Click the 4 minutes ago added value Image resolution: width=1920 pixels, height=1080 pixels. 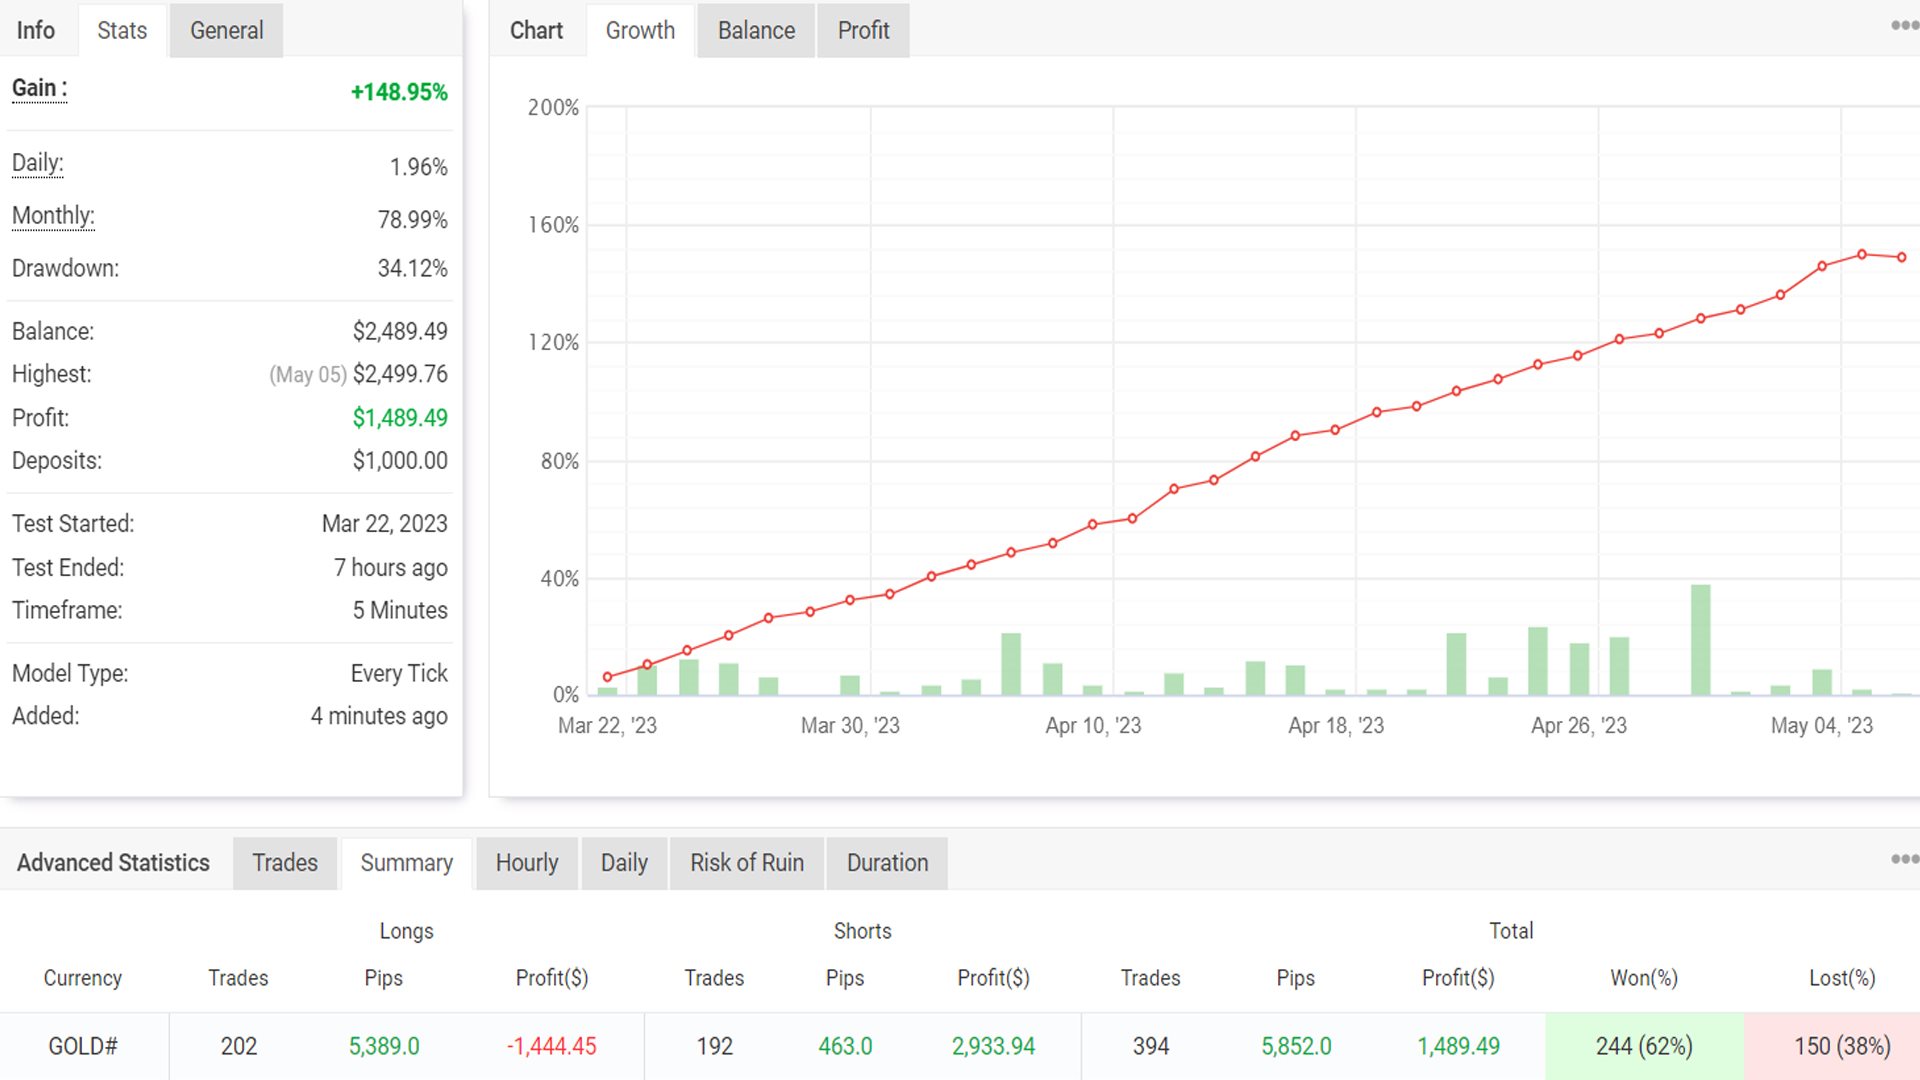pos(379,717)
